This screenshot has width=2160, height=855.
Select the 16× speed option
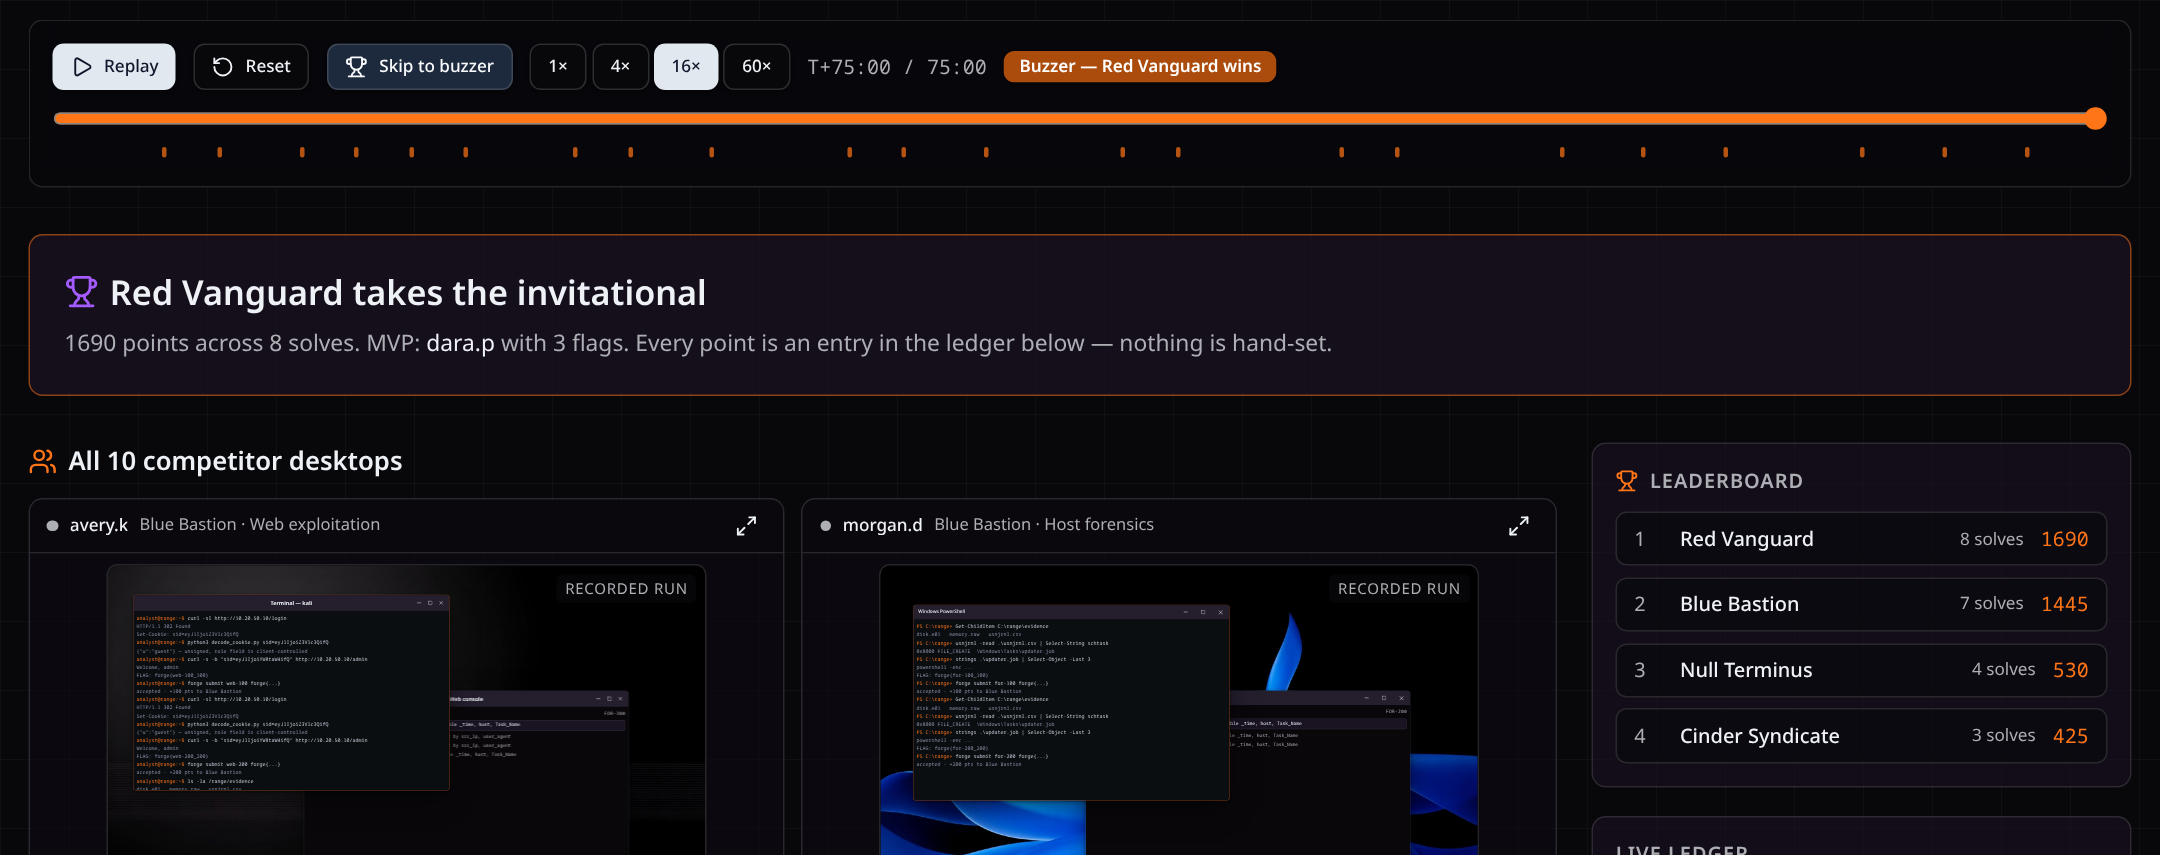(686, 66)
